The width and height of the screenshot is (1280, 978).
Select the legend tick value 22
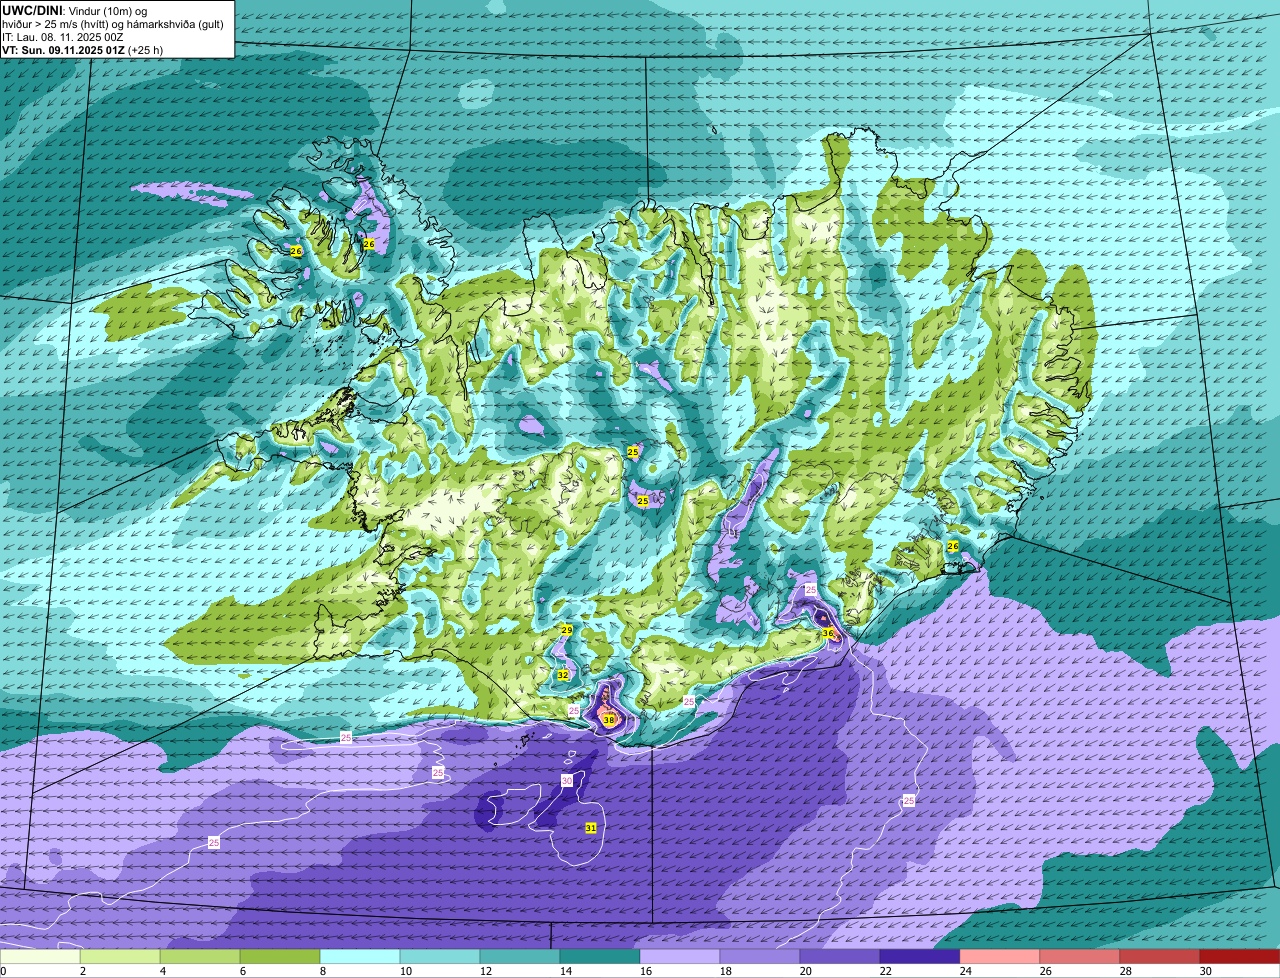[885, 971]
